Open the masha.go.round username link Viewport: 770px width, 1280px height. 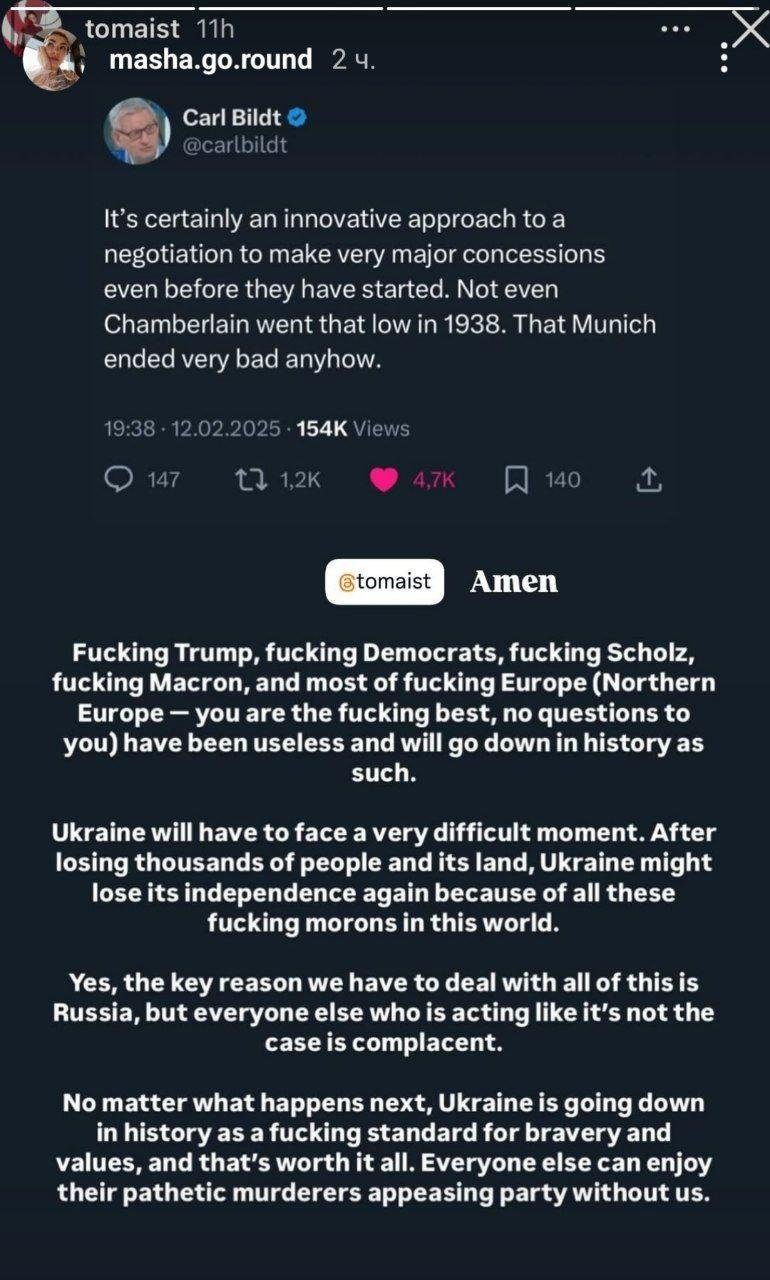pos(210,60)
